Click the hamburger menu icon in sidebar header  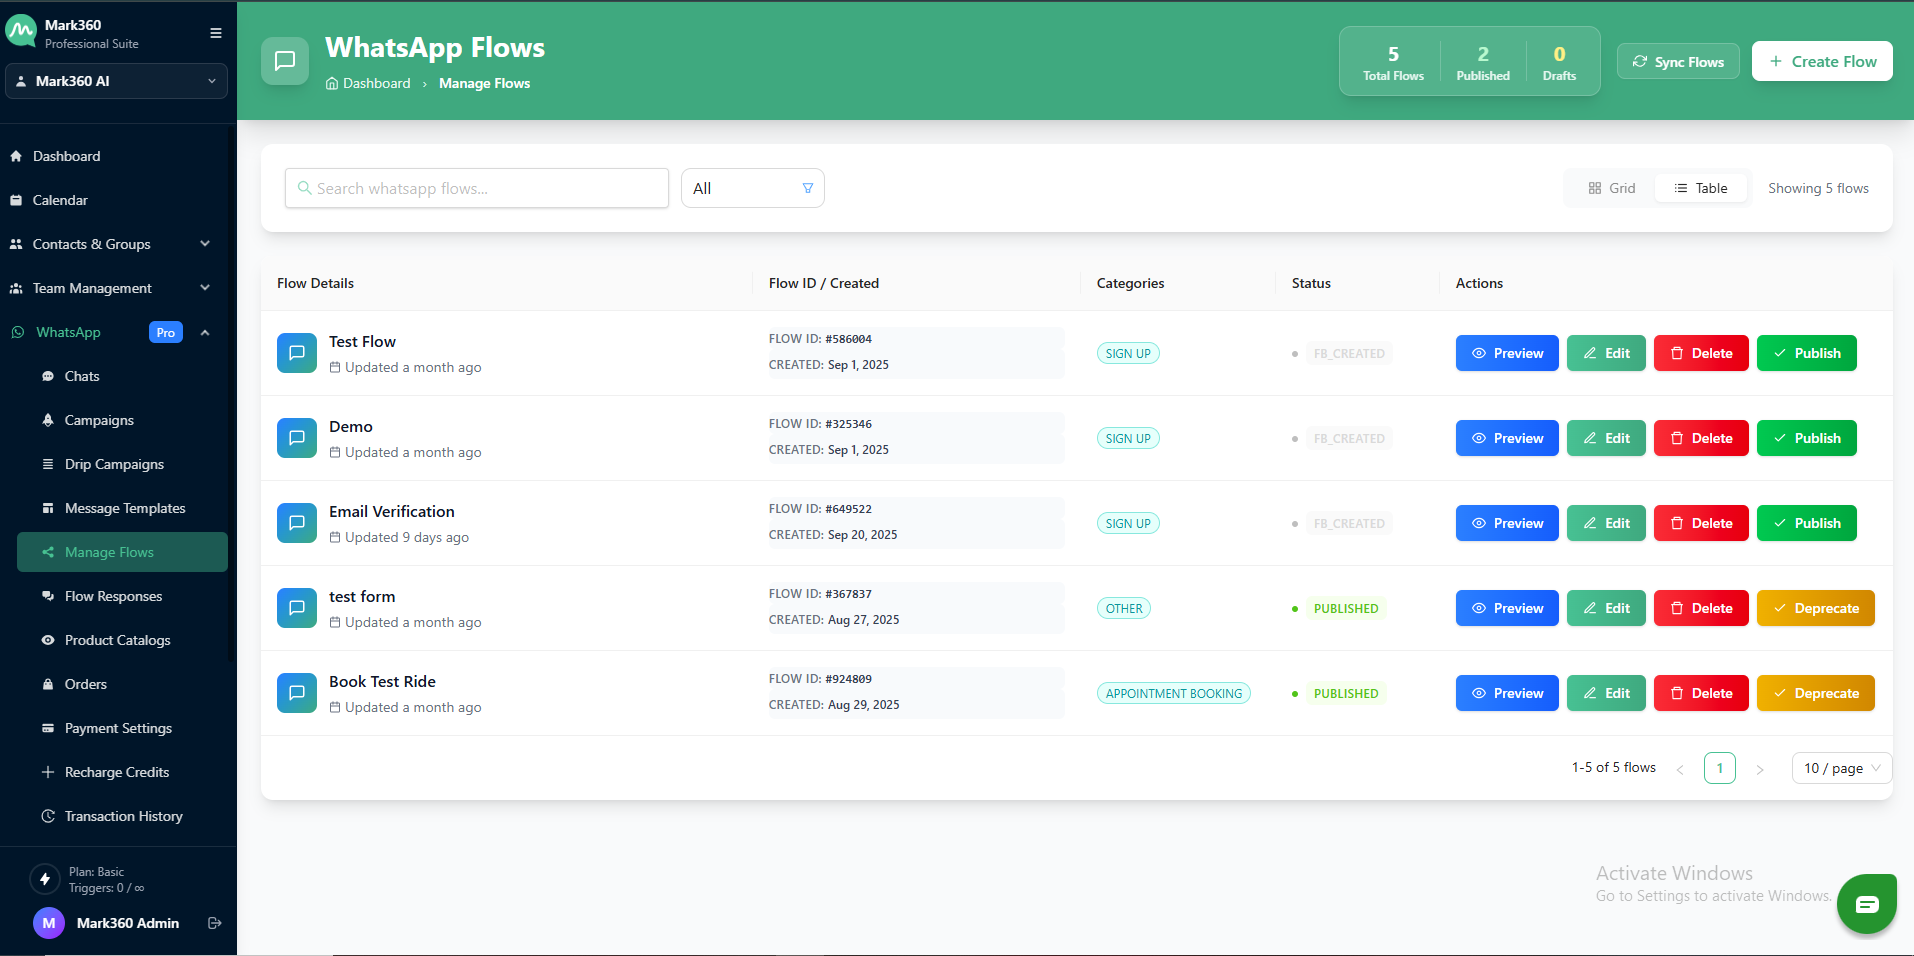215,33
